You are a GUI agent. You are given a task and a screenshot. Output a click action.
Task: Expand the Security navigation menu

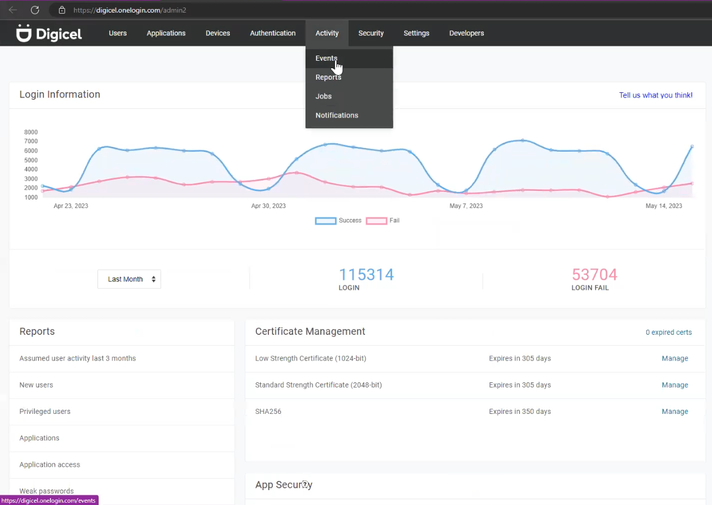pyautogui.click(x=371, y=33)
